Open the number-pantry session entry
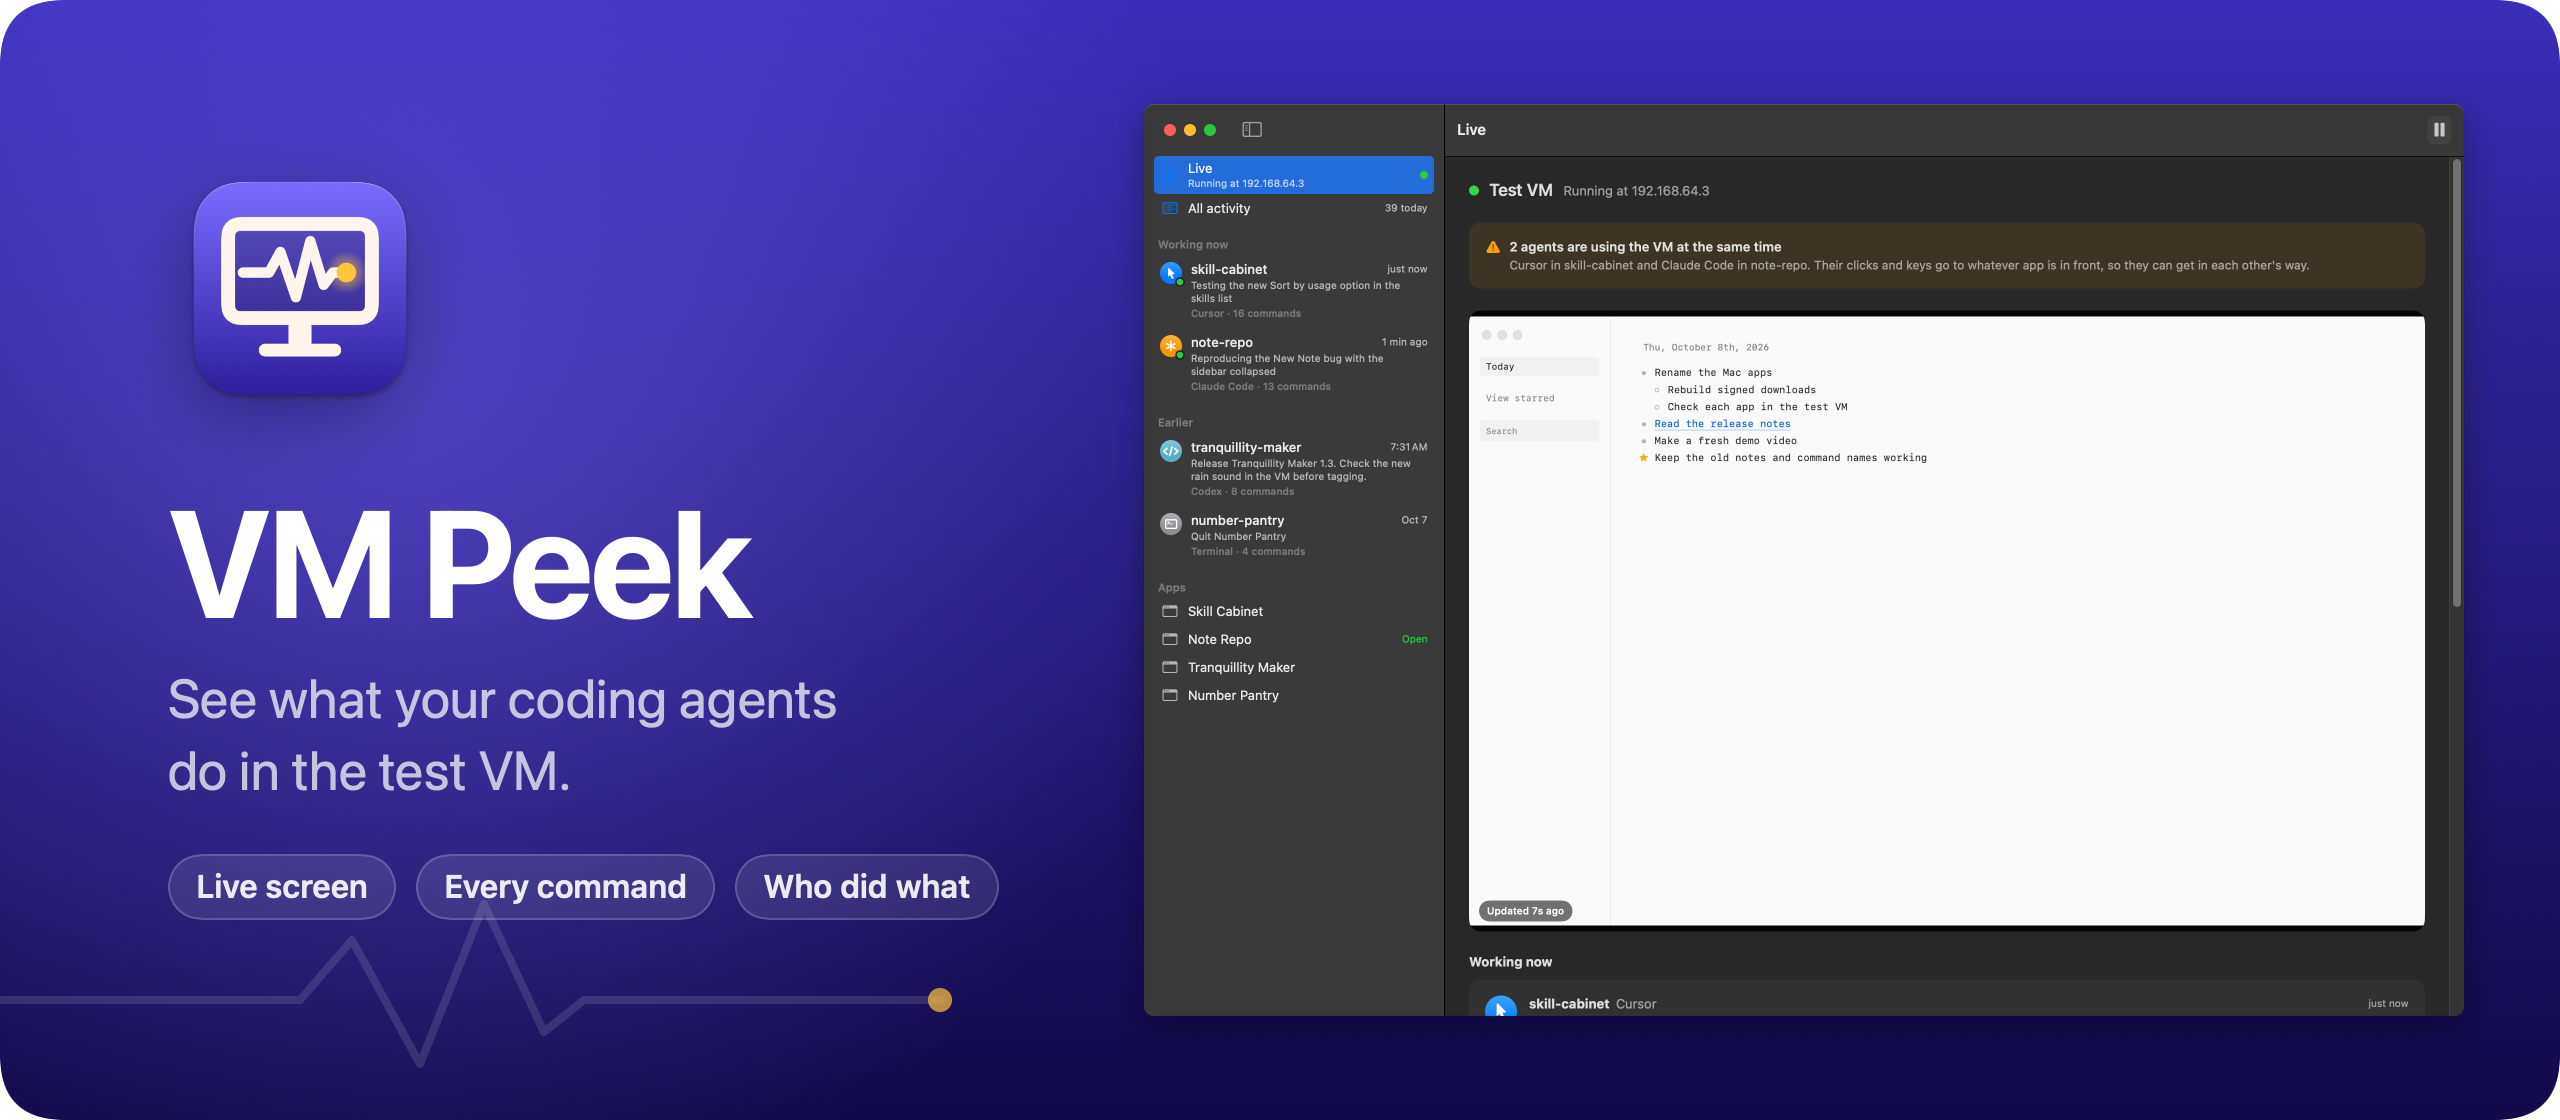The width and height of the screenshot is (2560, 1120). (1293, 535)
